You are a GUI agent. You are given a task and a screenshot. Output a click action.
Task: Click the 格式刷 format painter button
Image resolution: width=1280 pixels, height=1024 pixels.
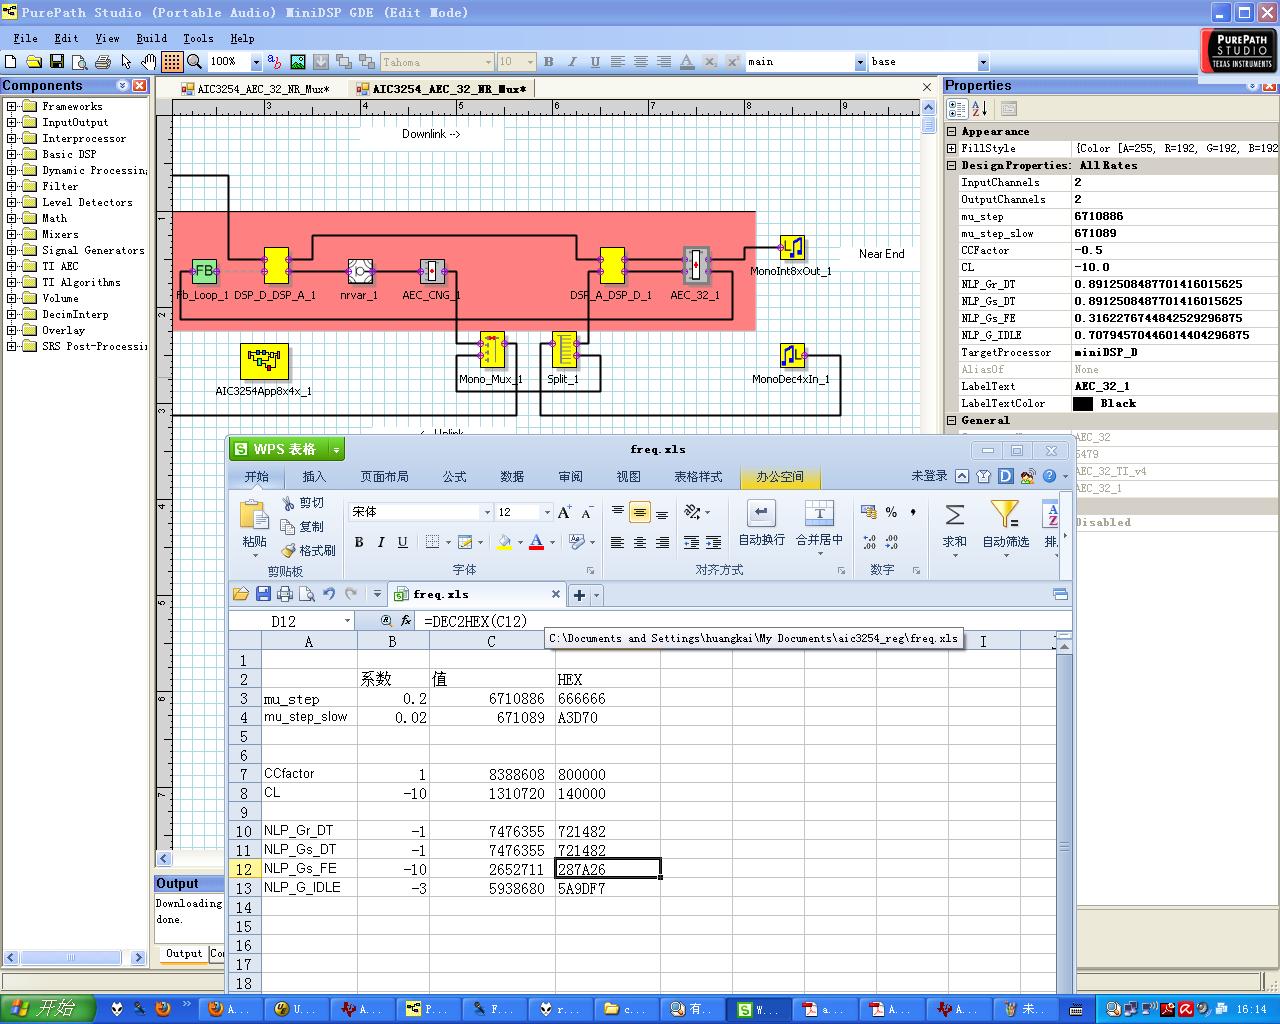[x=308, y=550]
